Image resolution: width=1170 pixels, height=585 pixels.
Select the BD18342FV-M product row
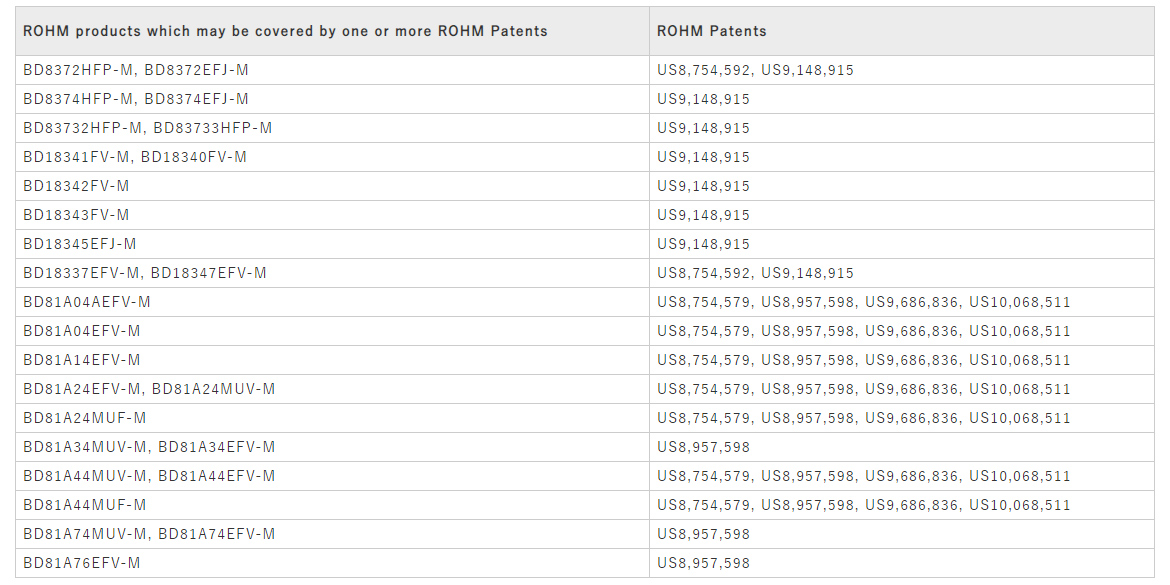(584, 186)
